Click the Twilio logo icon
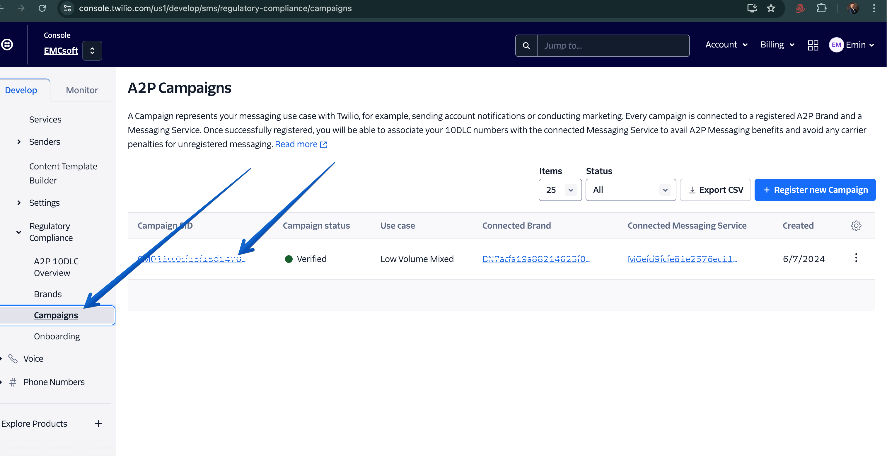 pyautogui.click(x=7, y=45)
